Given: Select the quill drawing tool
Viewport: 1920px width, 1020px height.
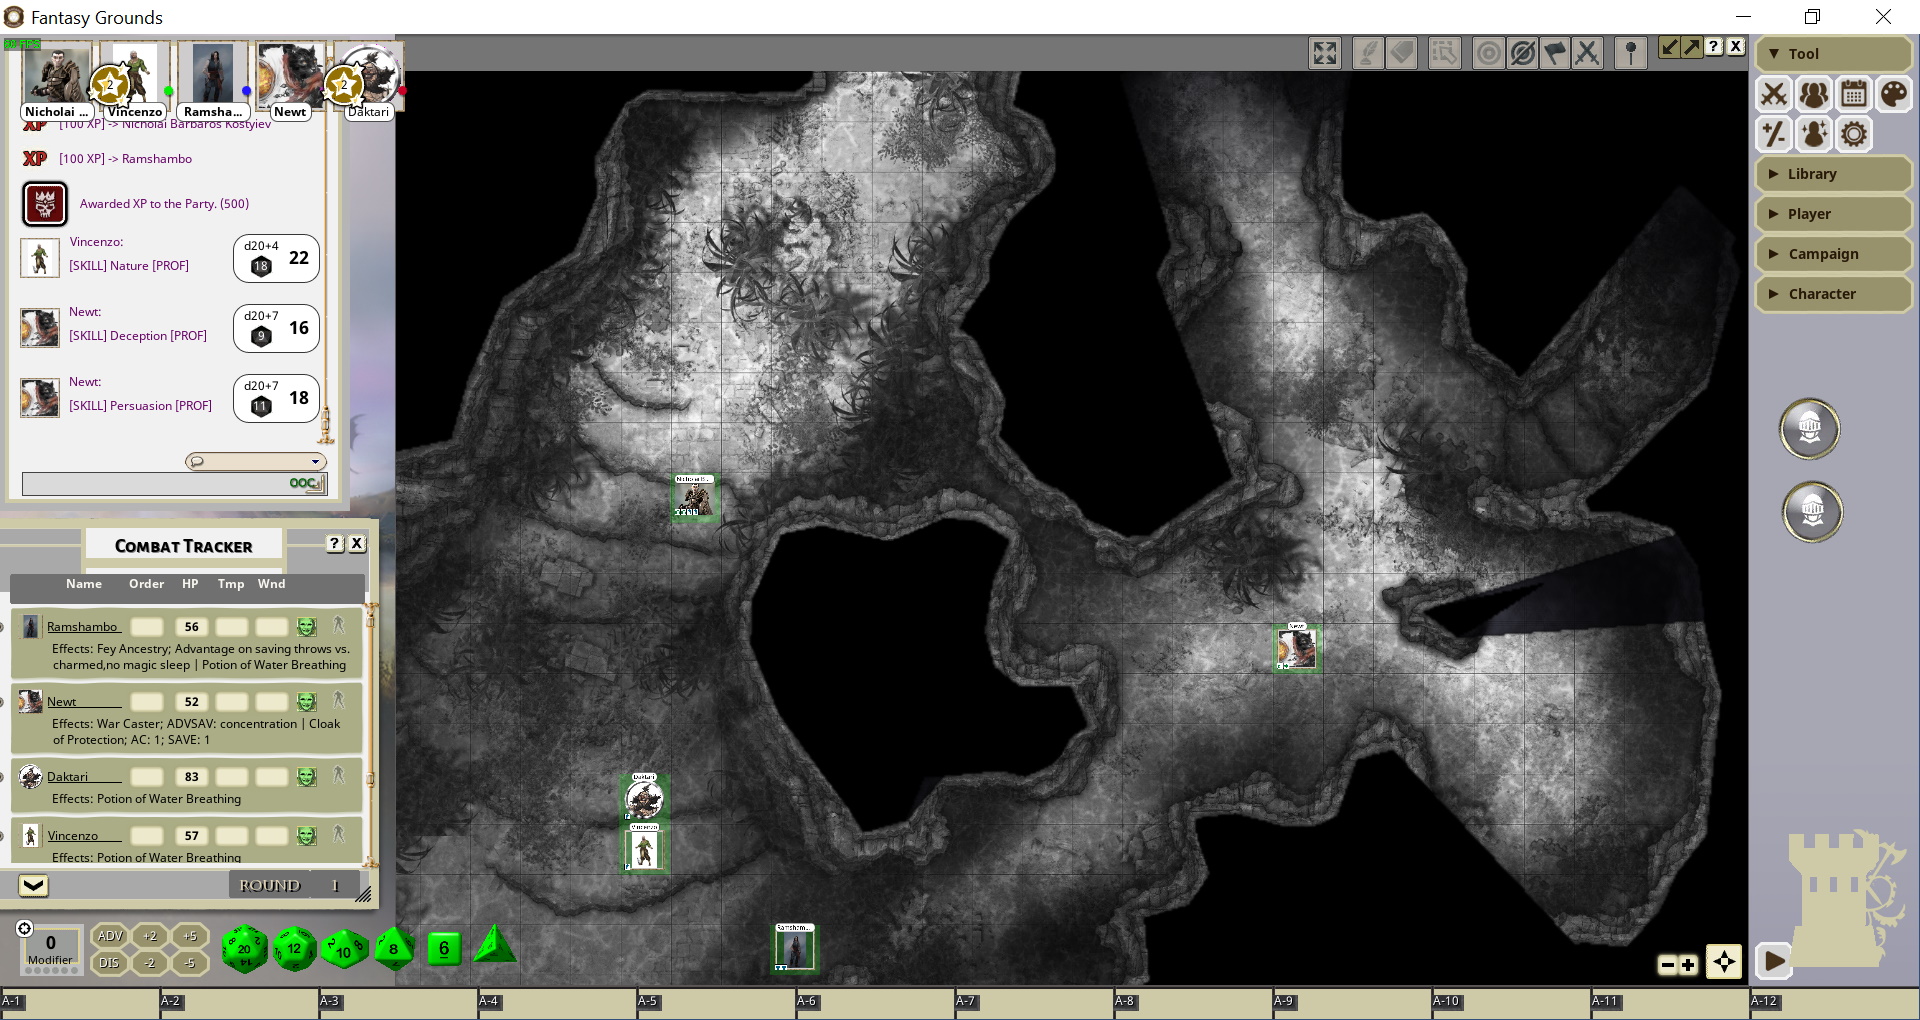Looking at the screenshot, I should [x=1367, y=53].
